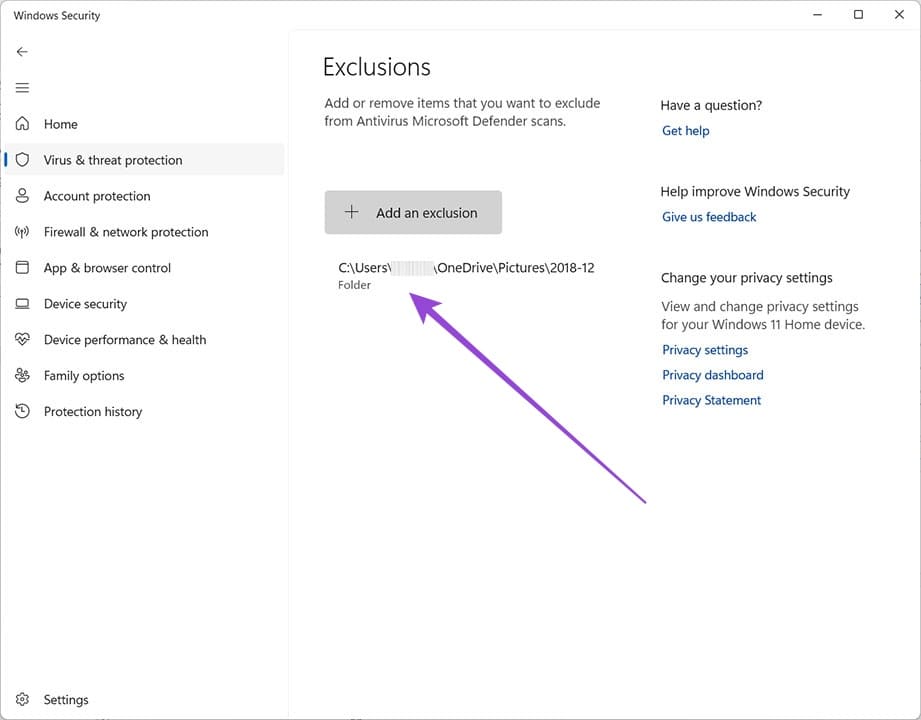Viewport: 921px width, 720px height.
Task: Maximize the Windows Security window
Action: [x=858, y=15]
